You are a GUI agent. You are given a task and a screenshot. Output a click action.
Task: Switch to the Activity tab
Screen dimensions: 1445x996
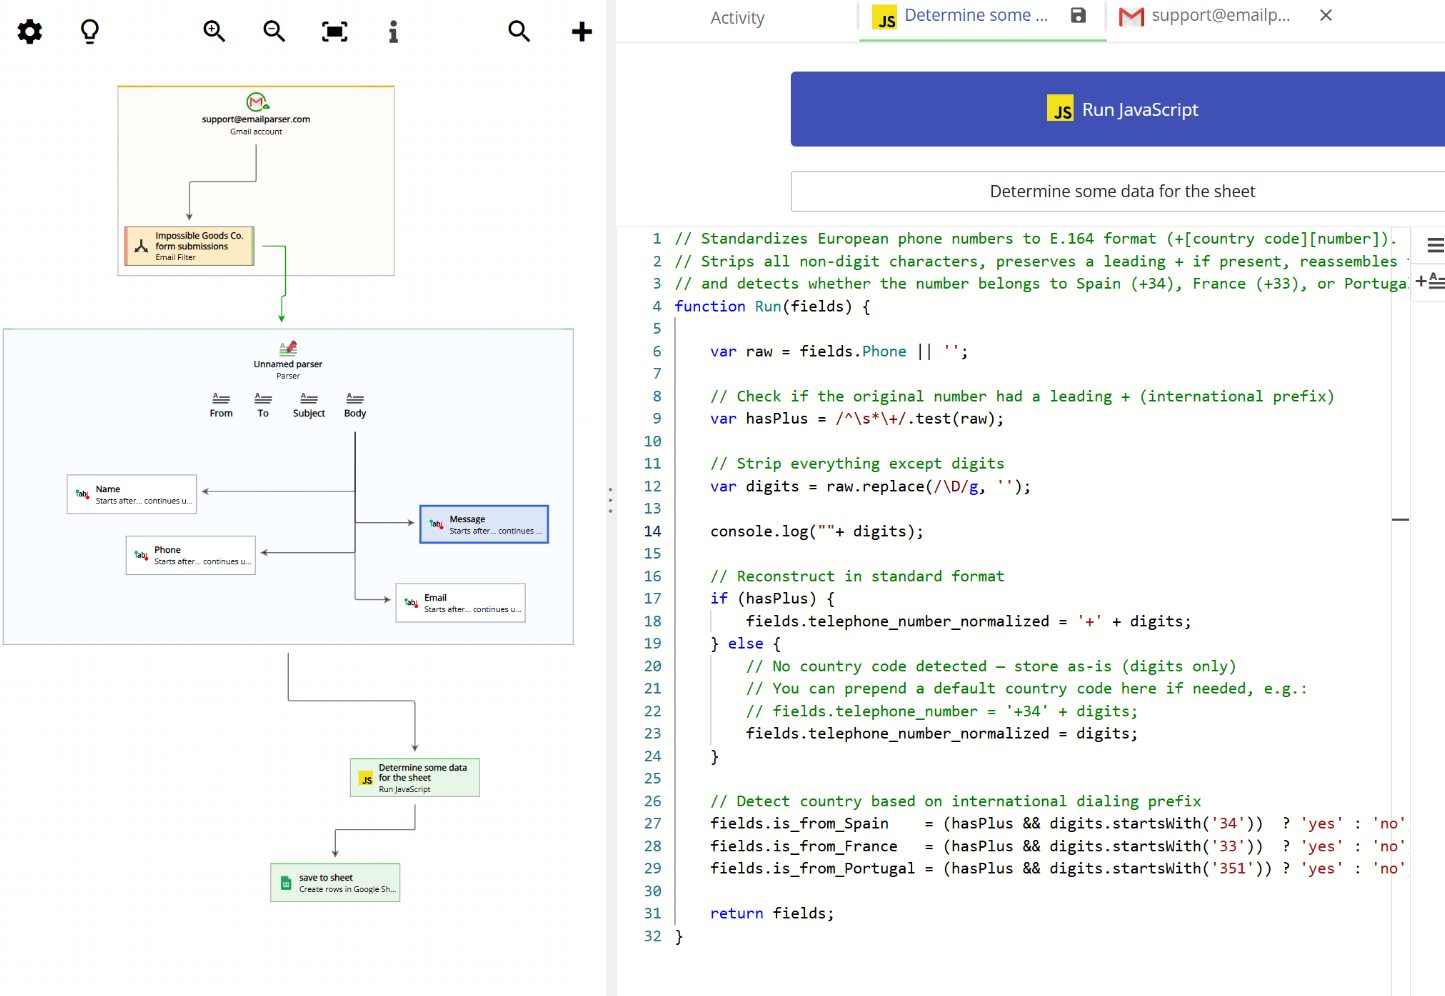pyautogui.click(x=737, y=17)
